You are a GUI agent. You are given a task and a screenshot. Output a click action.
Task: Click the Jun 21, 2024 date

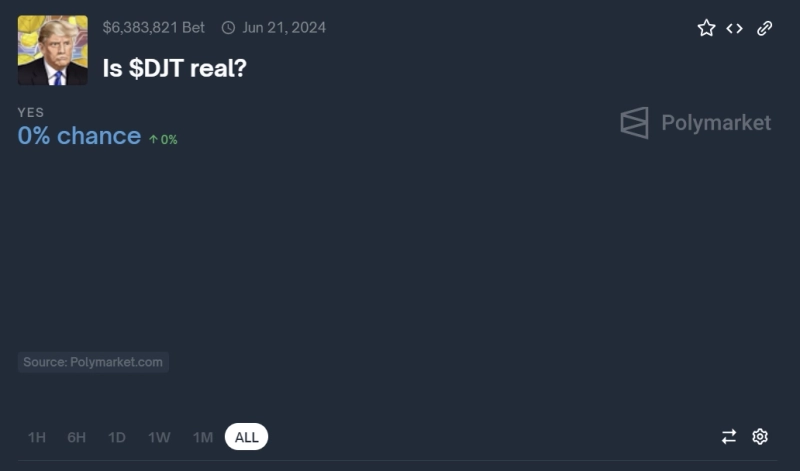[x=284, y=28]
